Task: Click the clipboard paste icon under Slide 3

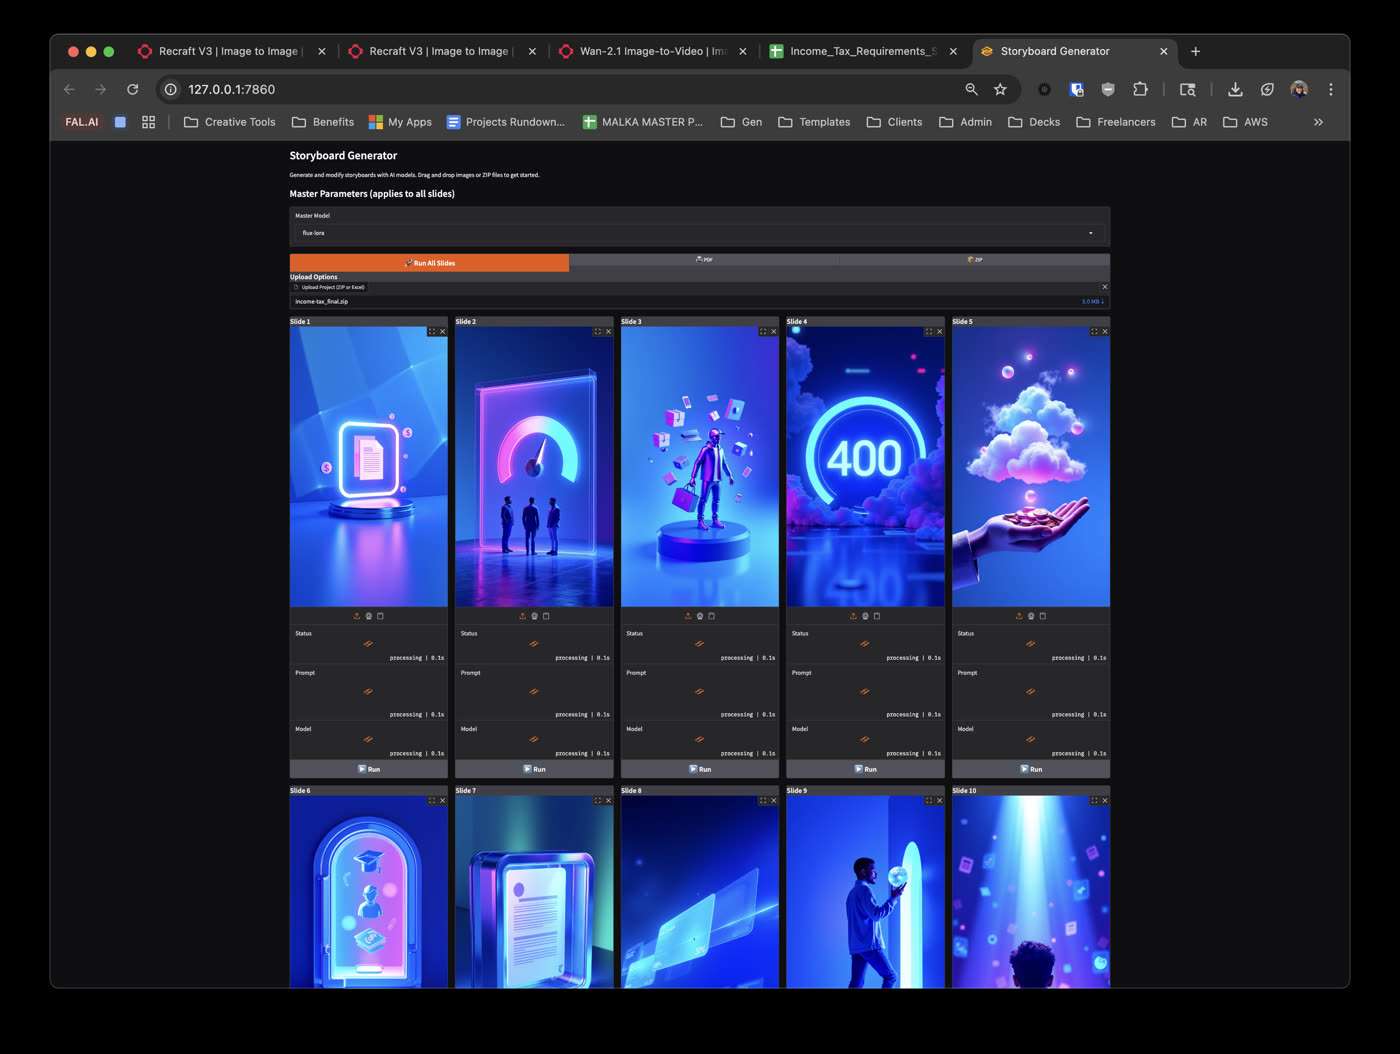Action: (711, 616)
